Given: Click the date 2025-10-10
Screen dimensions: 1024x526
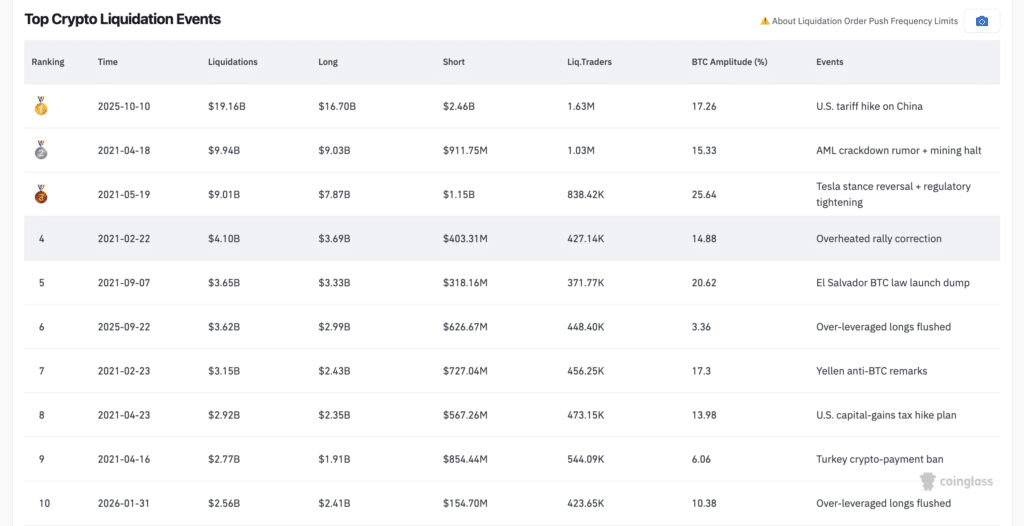Looking at the screenshot, I should (124, 106).
